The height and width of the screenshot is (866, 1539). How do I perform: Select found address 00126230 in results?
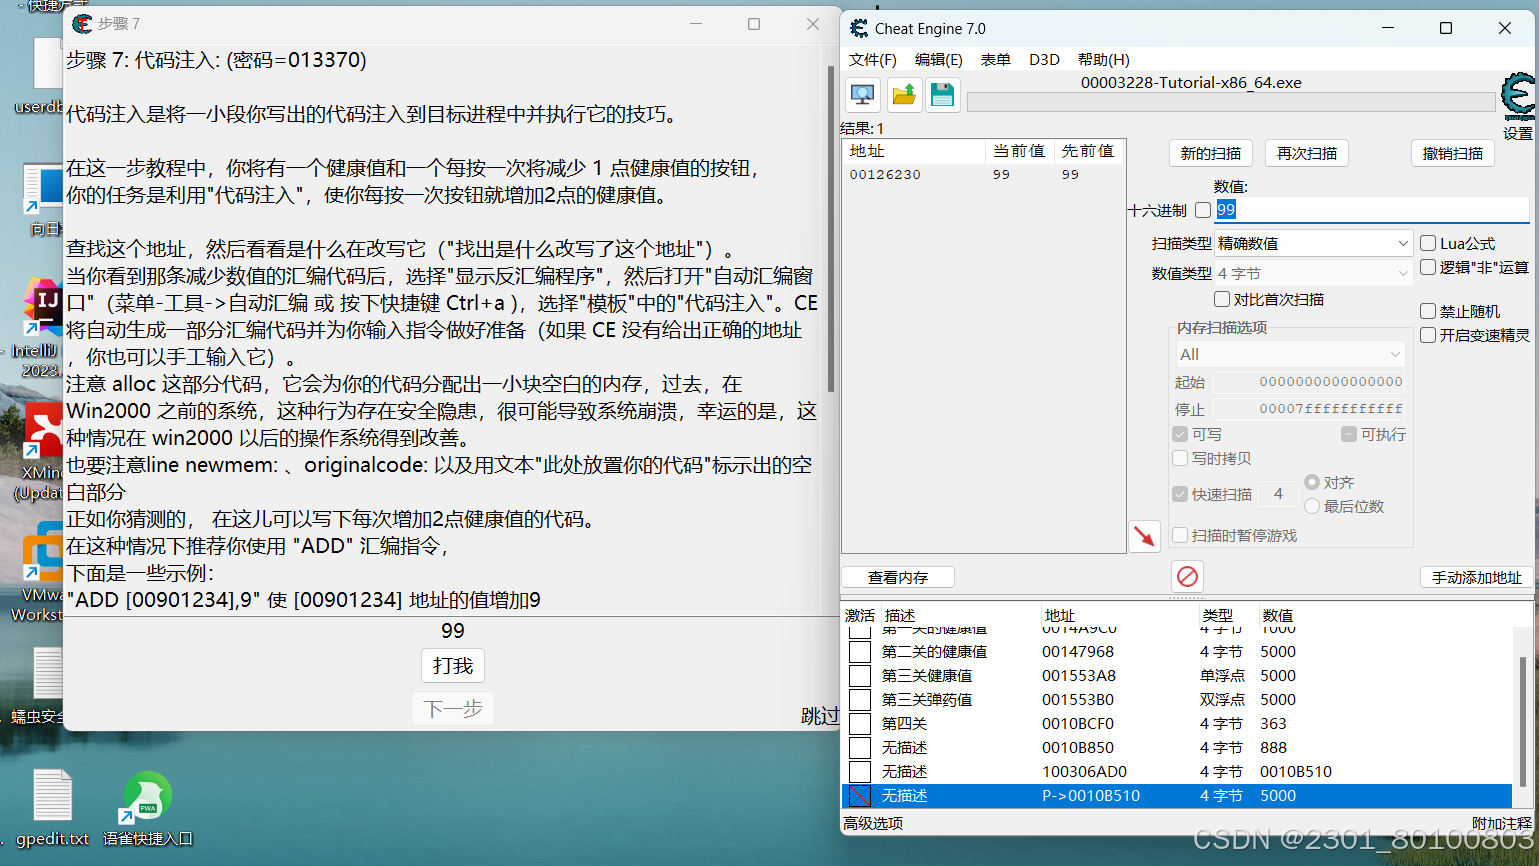click(984, 174)
